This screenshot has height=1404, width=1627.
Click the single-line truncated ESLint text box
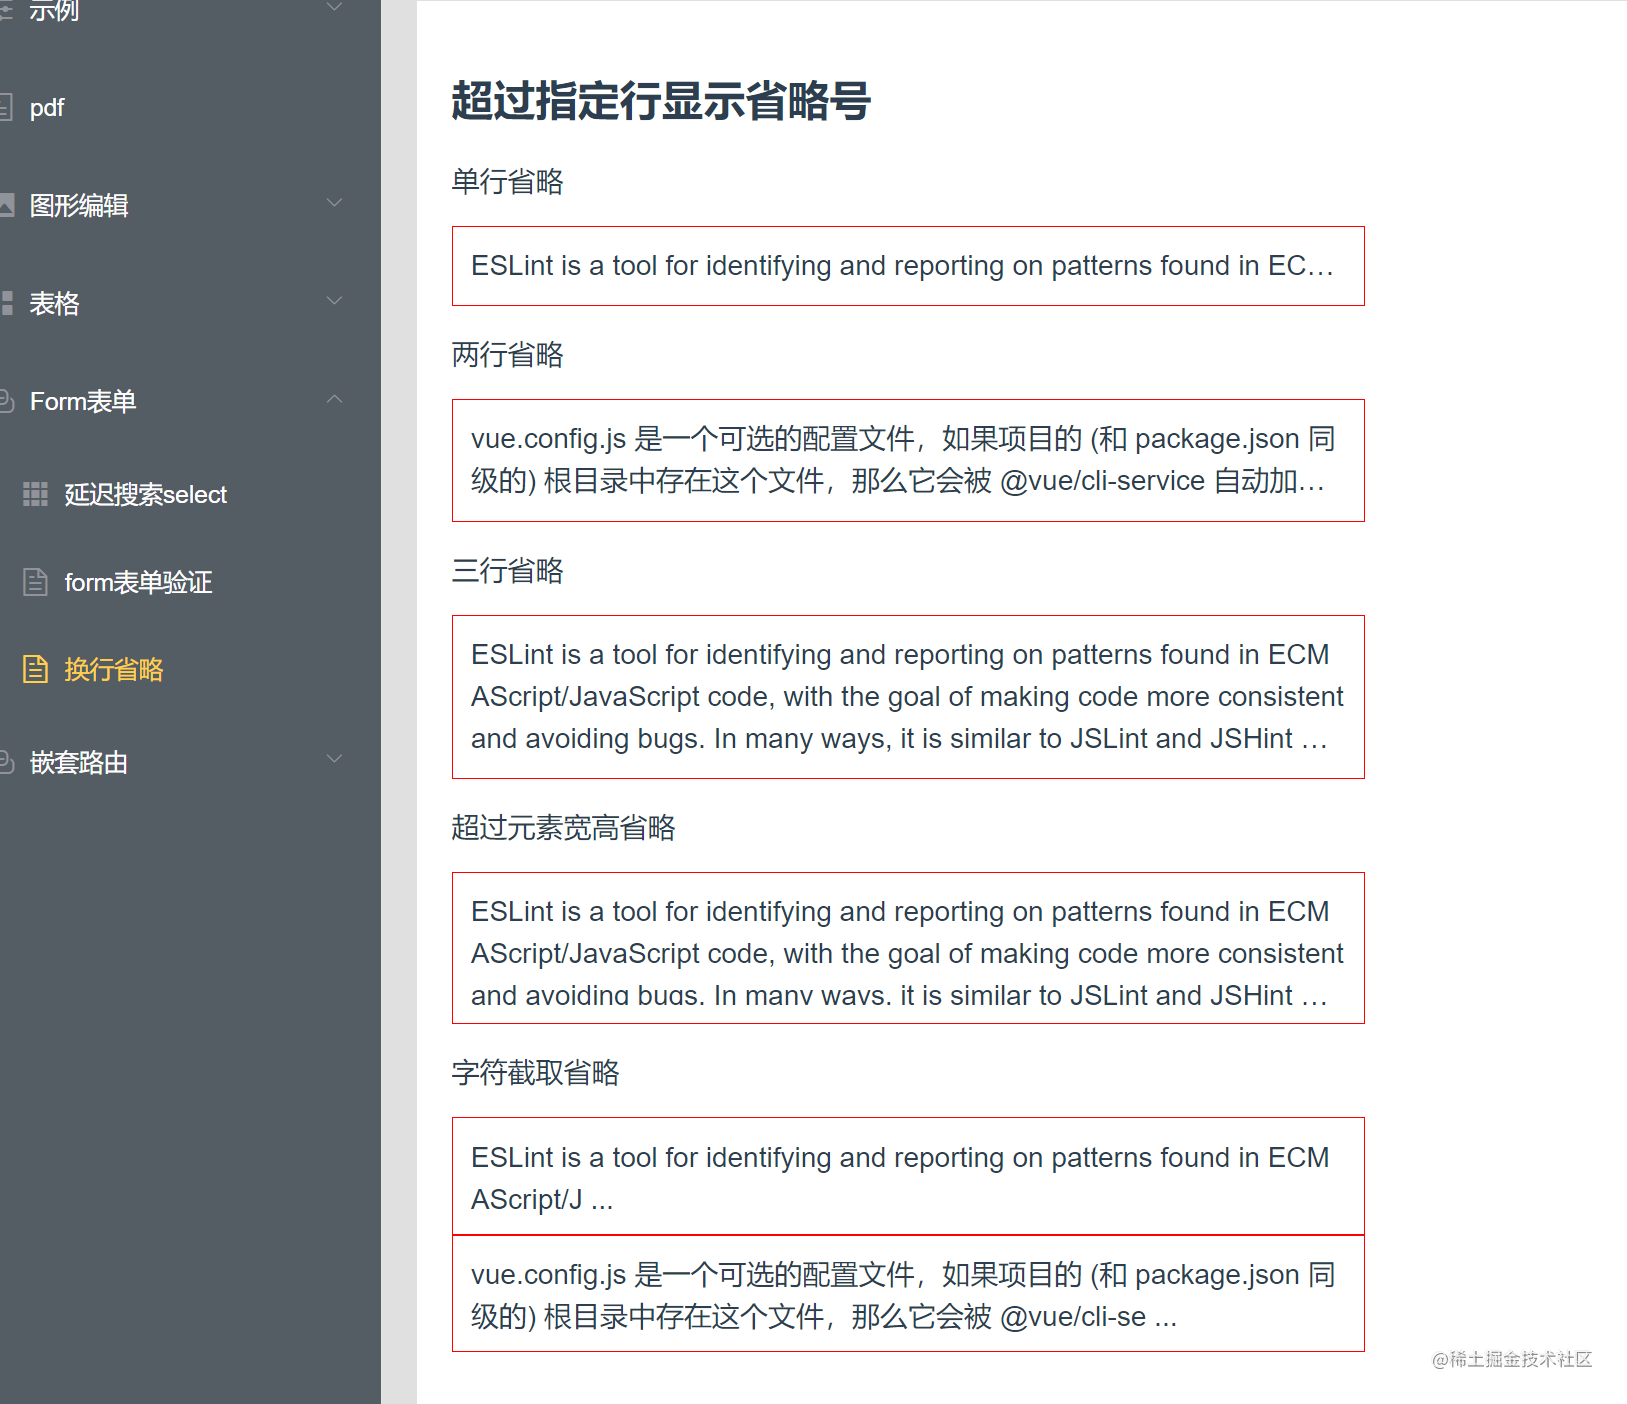[x=908, y=266]
